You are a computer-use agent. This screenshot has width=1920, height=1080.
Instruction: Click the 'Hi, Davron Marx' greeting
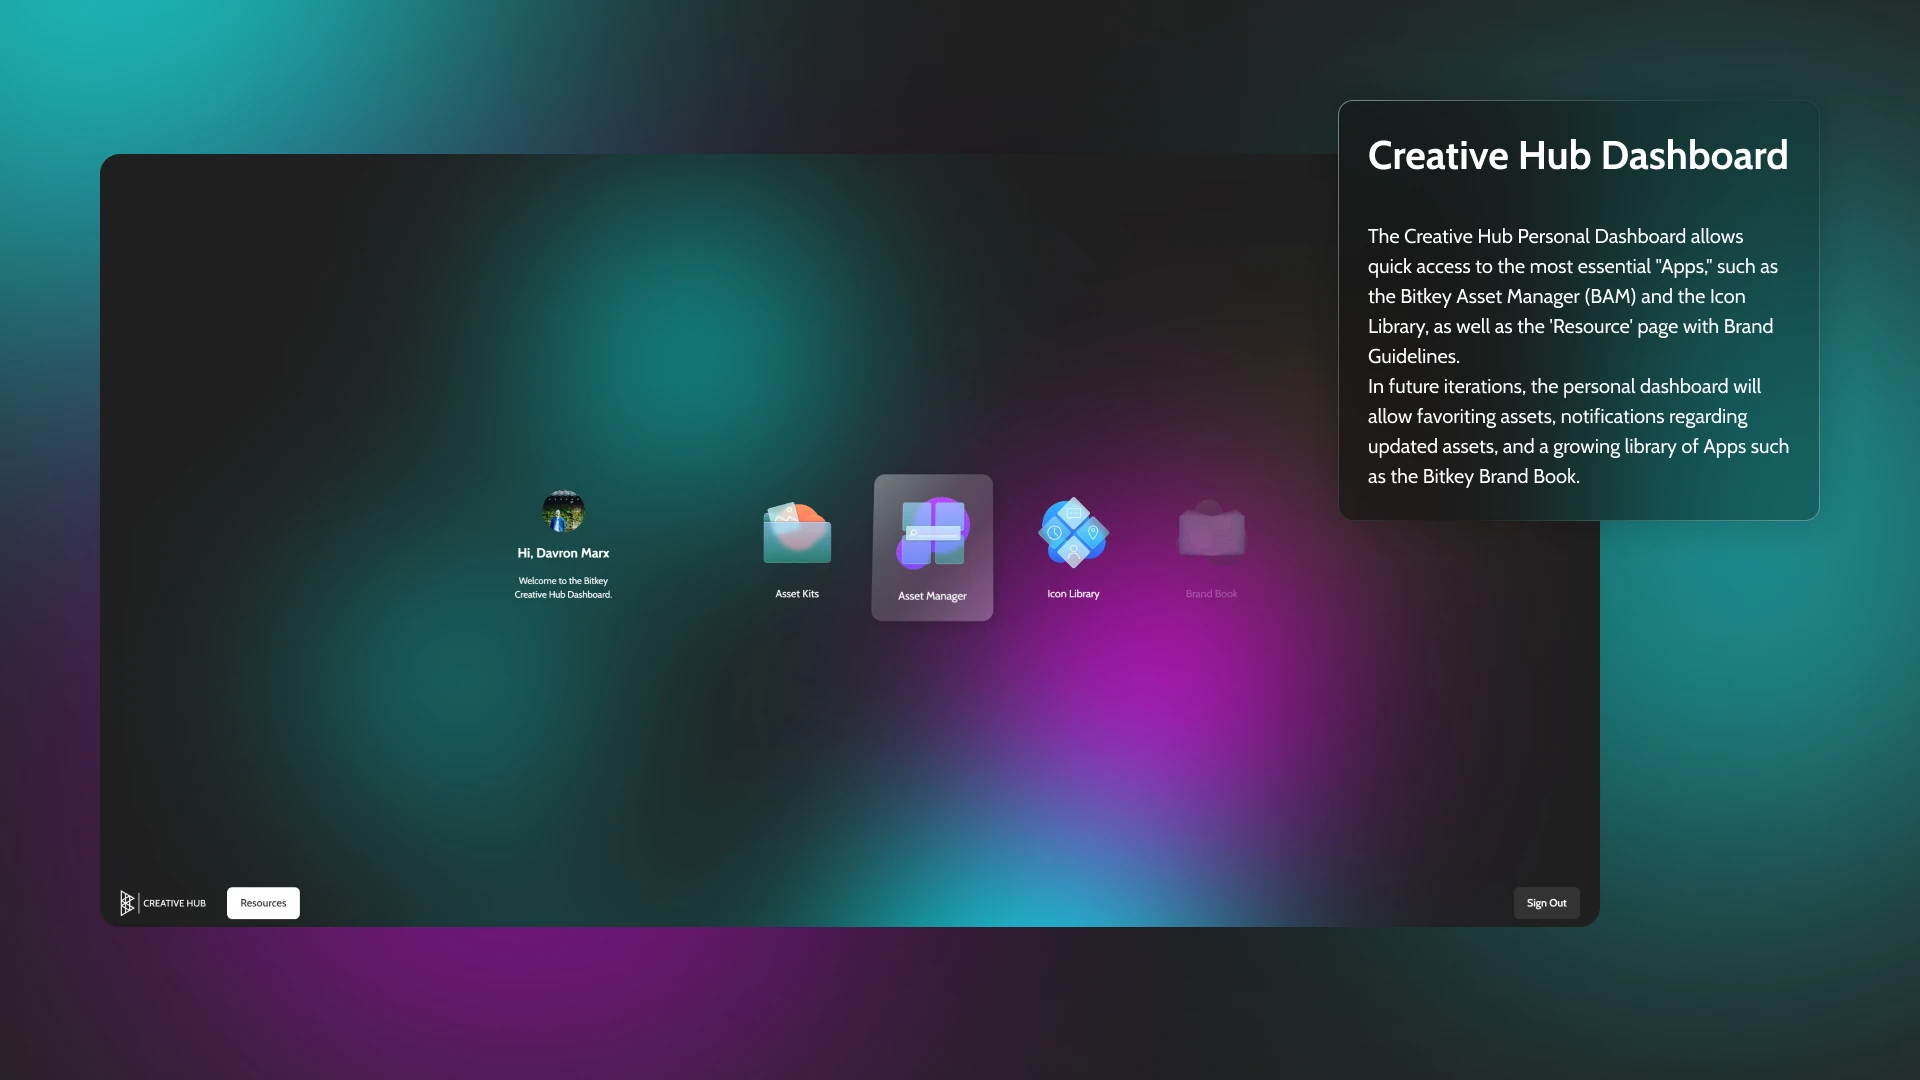pyautogui.click(x=563, y=553)
